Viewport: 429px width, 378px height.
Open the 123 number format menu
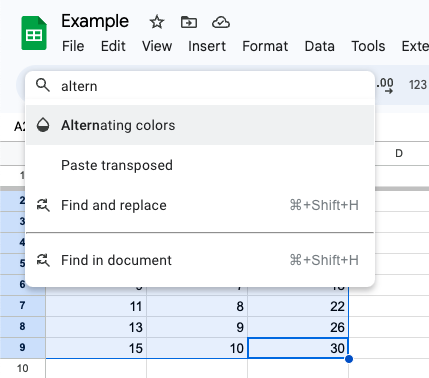point(418,85)
